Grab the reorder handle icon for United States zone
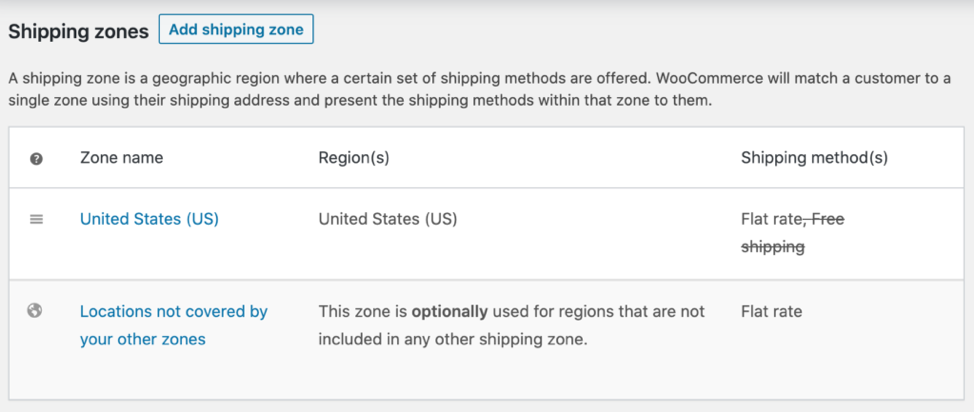This screenshot has height=412, width=974. tap(37, 219)
